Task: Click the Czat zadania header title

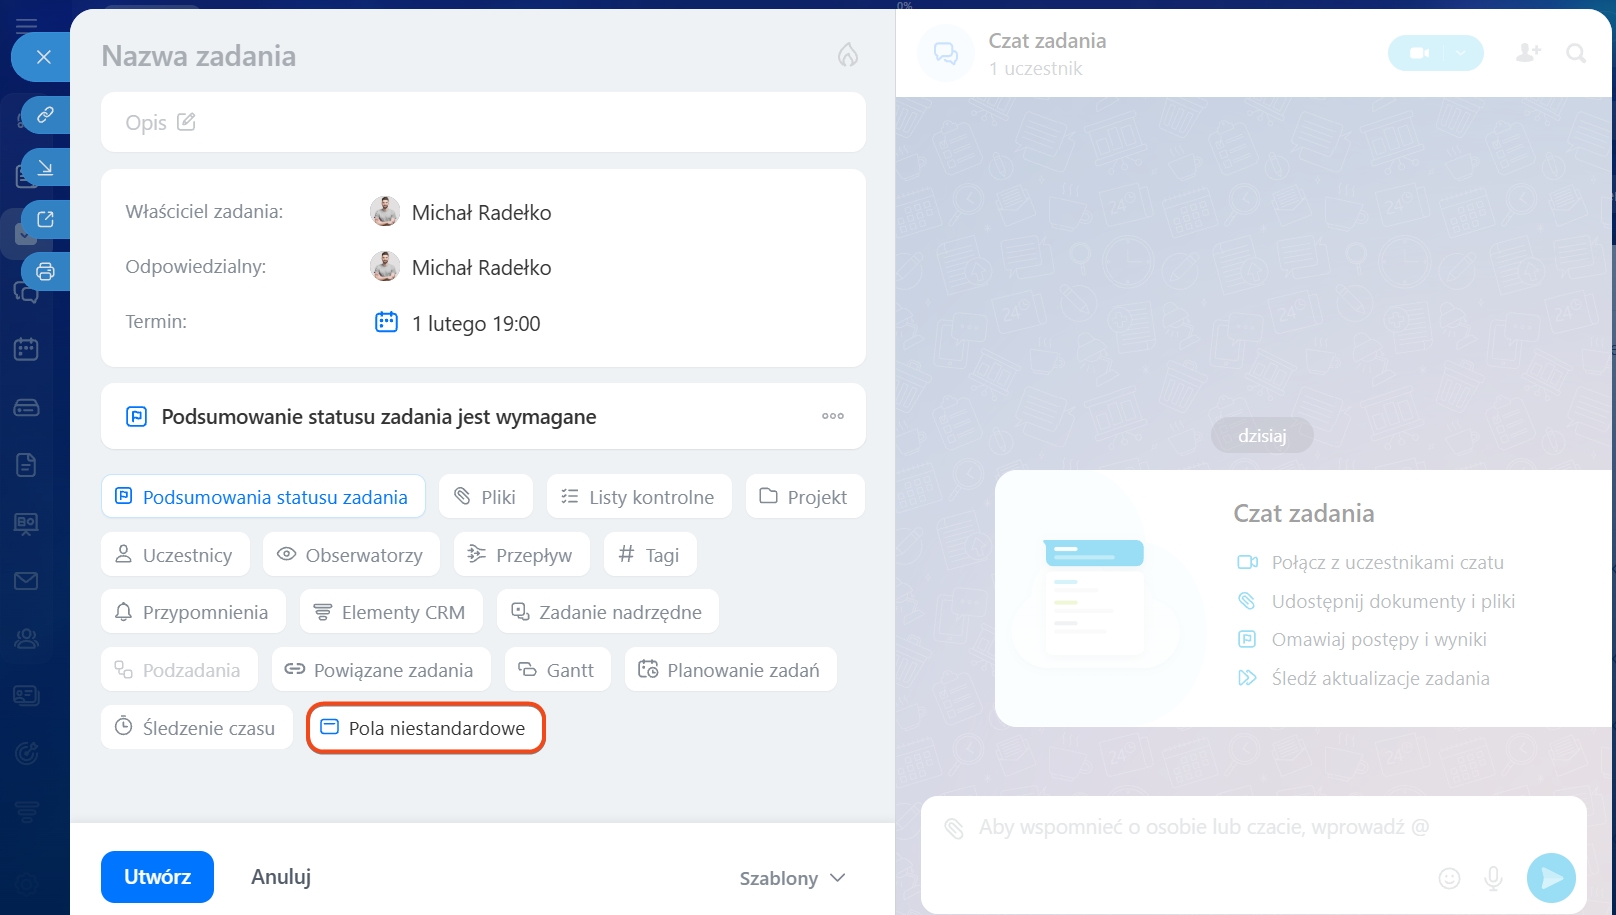Action: [1047, 41]
